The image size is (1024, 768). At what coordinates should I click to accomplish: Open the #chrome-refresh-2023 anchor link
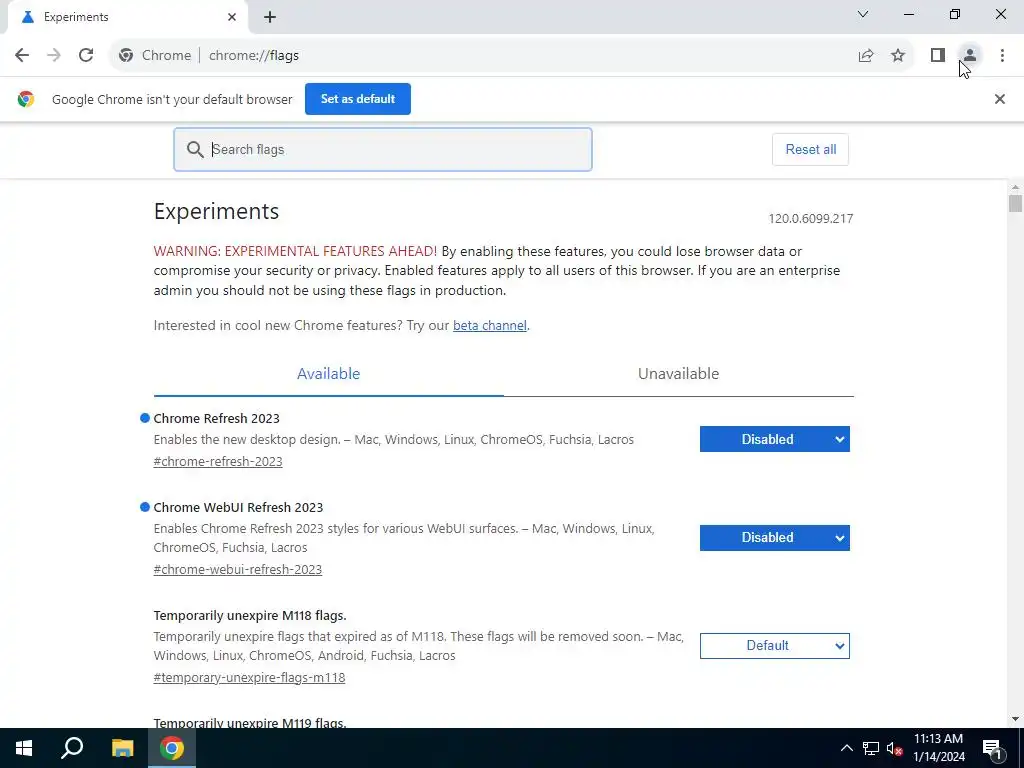218,462
